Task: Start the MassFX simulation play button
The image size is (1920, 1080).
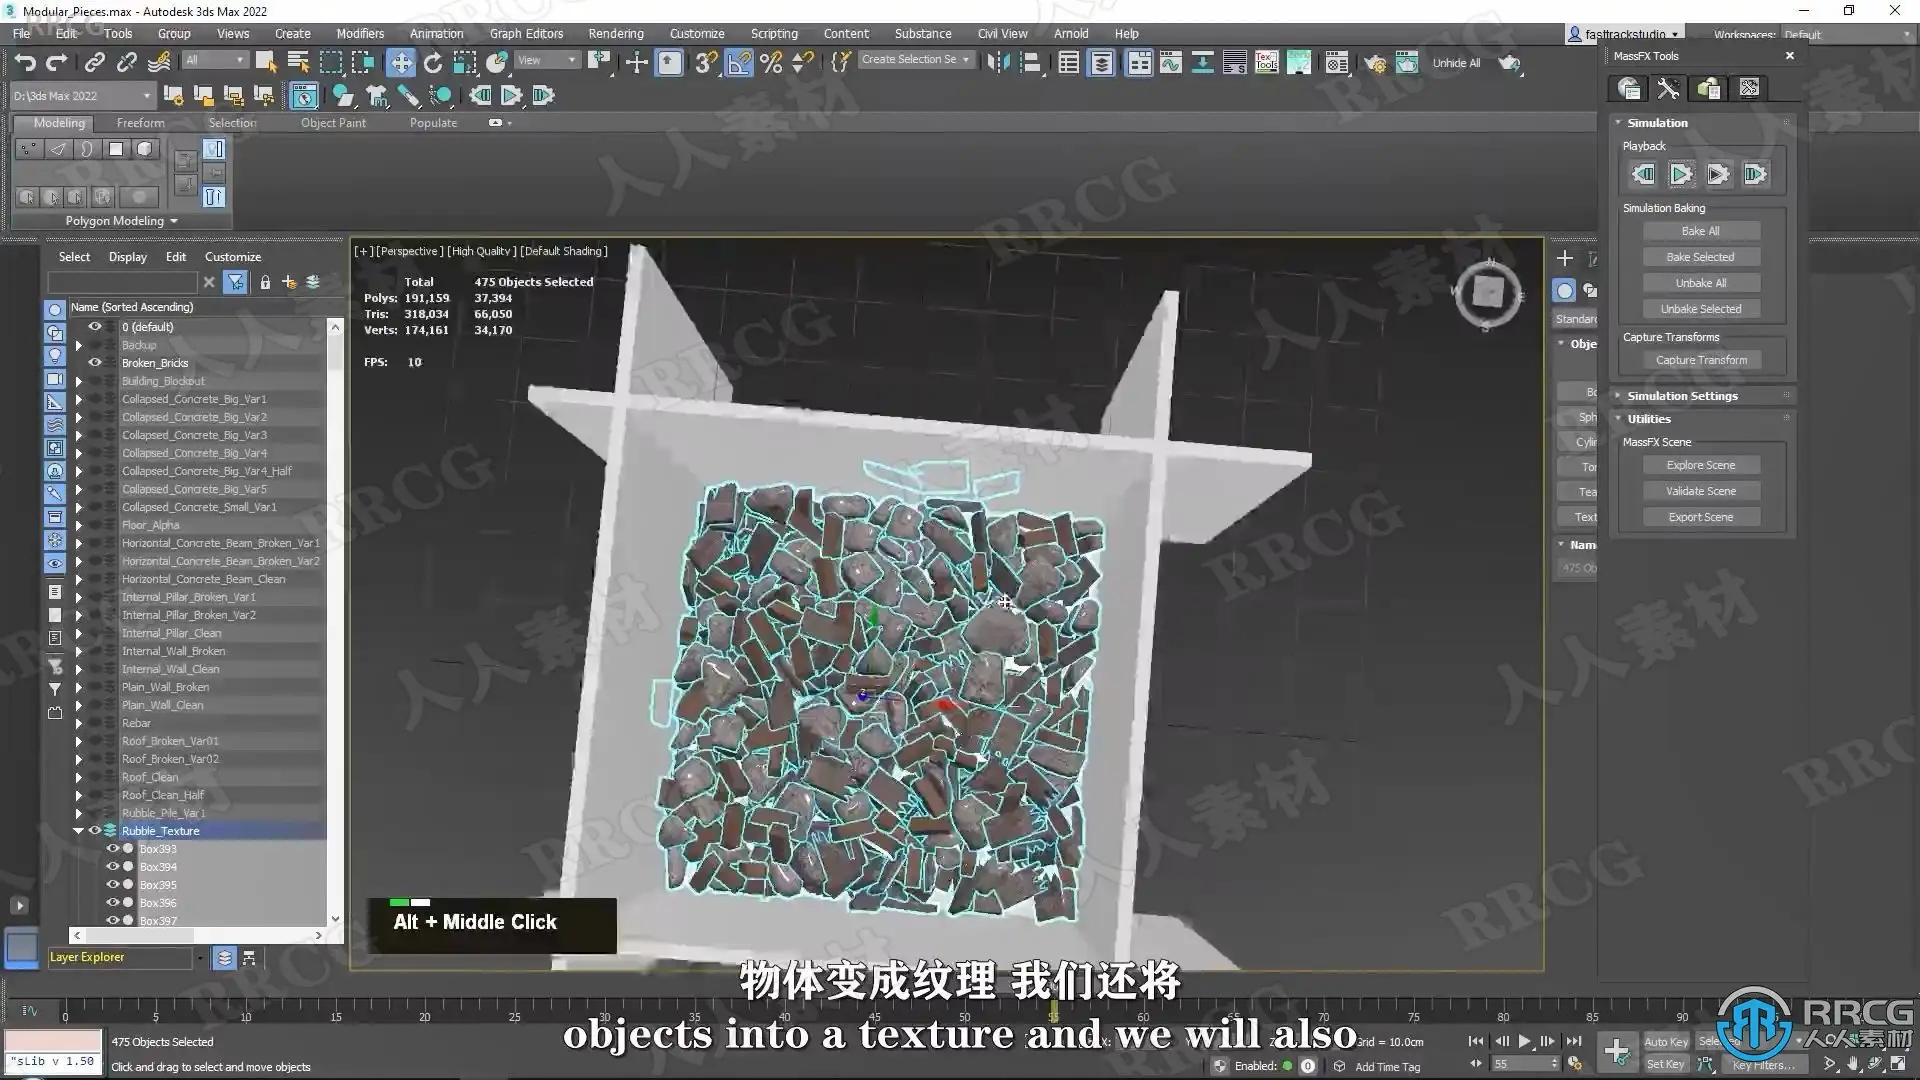Action: point(1681,175)
